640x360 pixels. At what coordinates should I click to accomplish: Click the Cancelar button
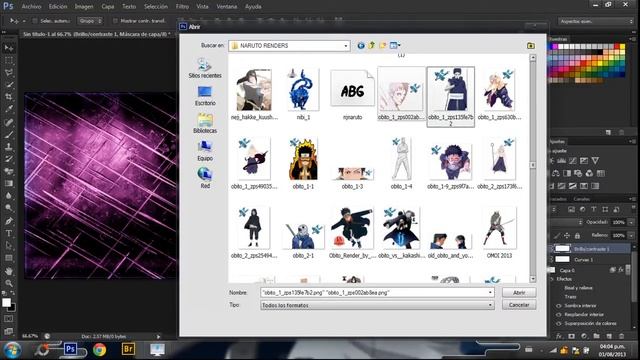click(519, 305)
